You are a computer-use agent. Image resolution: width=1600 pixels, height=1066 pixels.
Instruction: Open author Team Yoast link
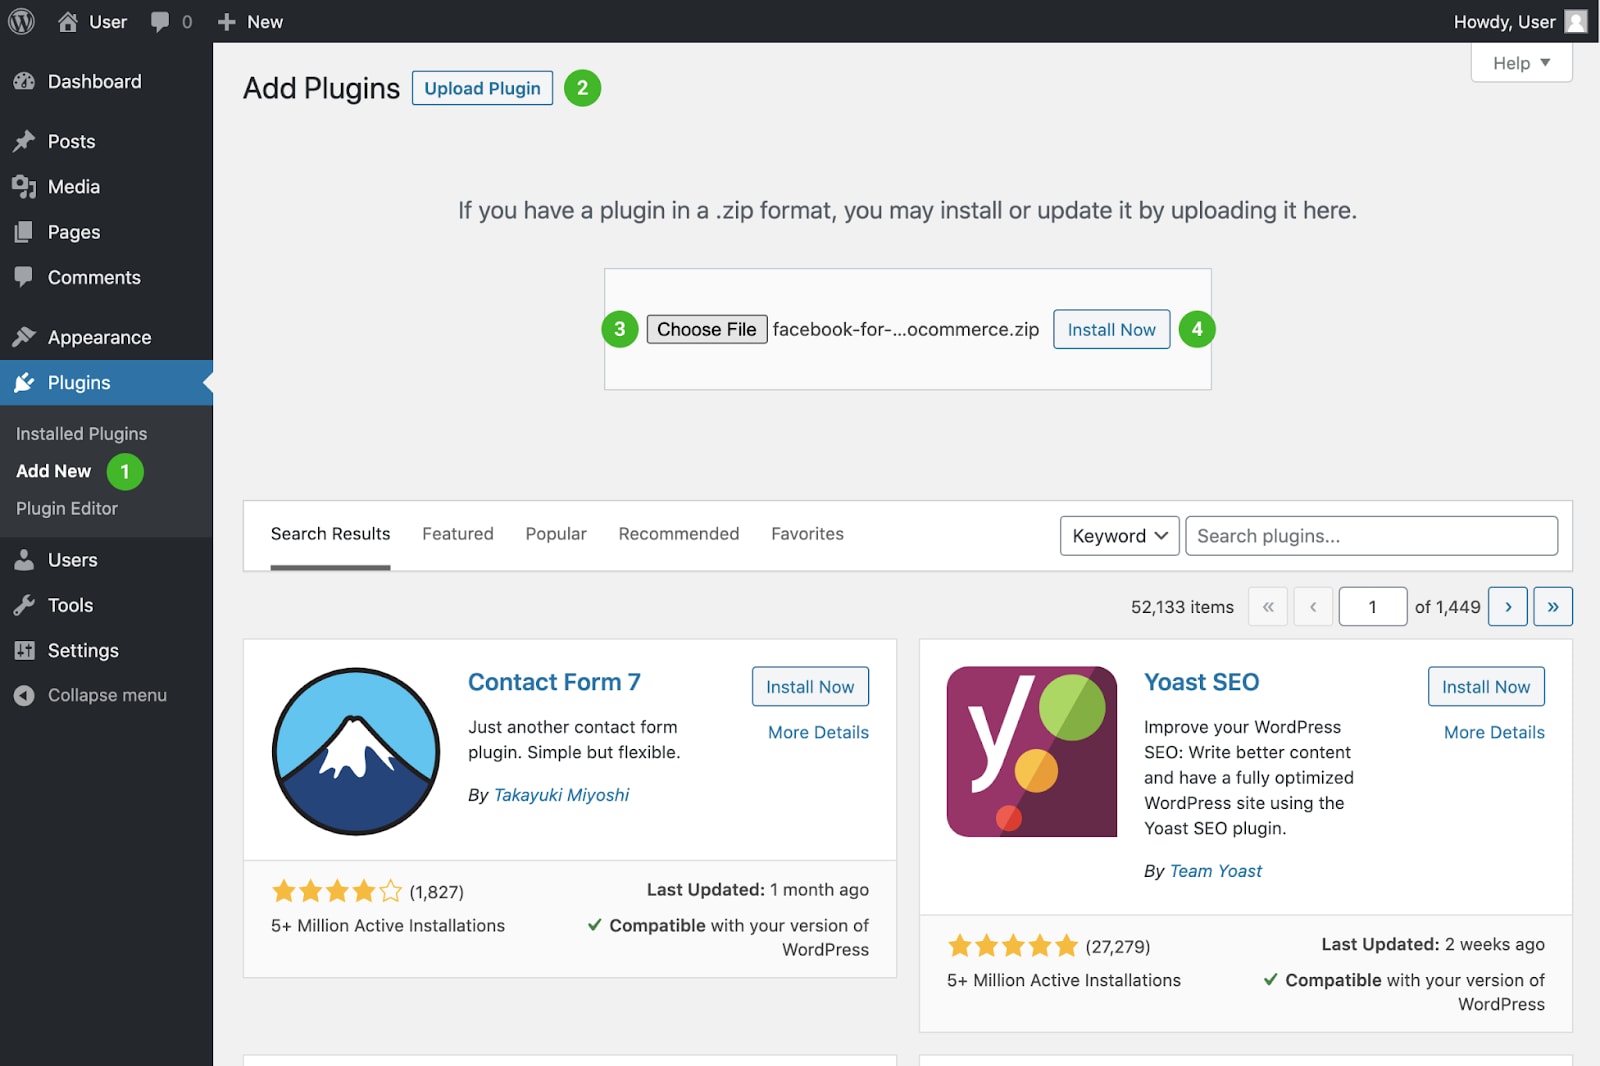[x=1216, y=871]
